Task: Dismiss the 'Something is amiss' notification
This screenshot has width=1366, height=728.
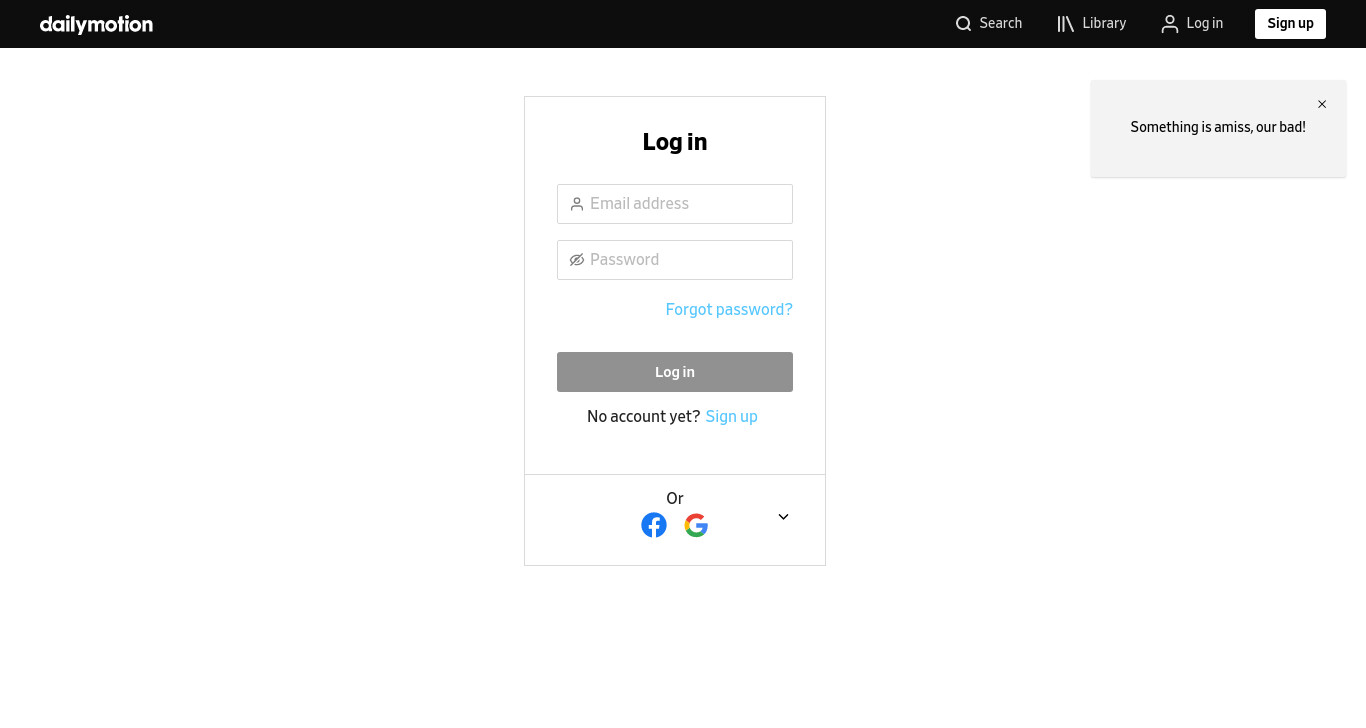Action: pos(1322,104)
